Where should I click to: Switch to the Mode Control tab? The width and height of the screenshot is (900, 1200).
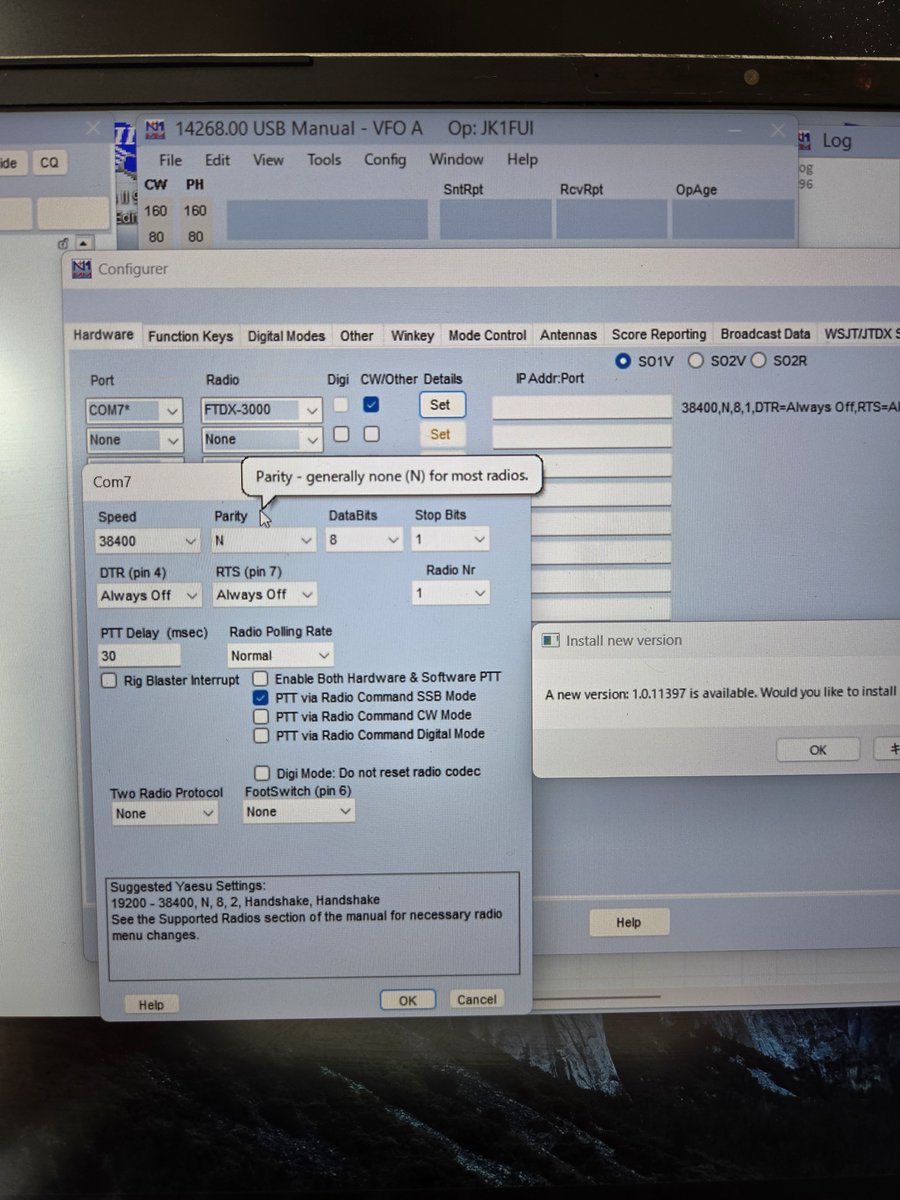[x=487, y=336]
